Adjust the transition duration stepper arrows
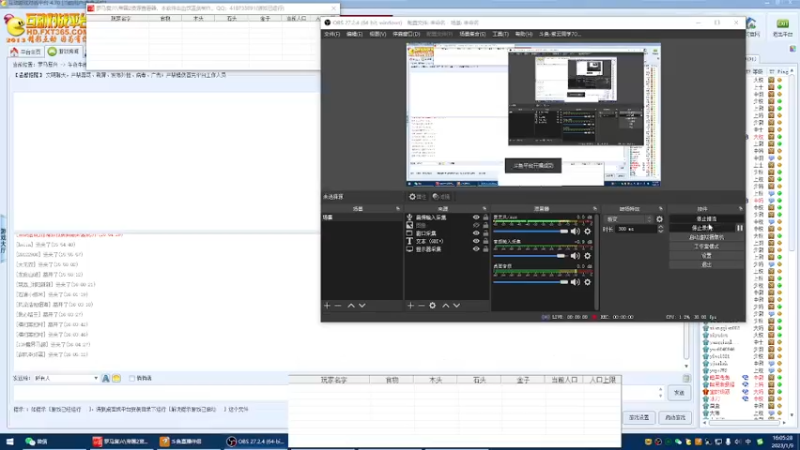This screenshot has width=800, height=450. tap(661, 229)
